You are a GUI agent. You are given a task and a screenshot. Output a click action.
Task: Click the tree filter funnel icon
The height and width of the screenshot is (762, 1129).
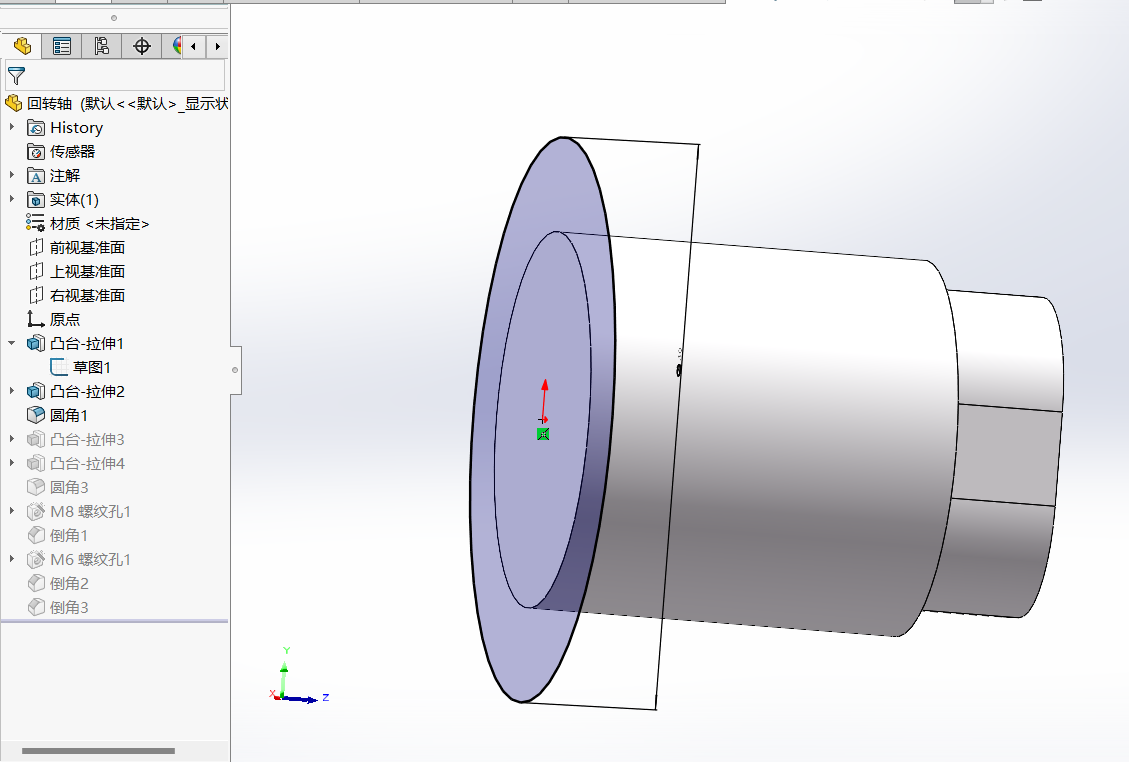[x=16, y=76]
